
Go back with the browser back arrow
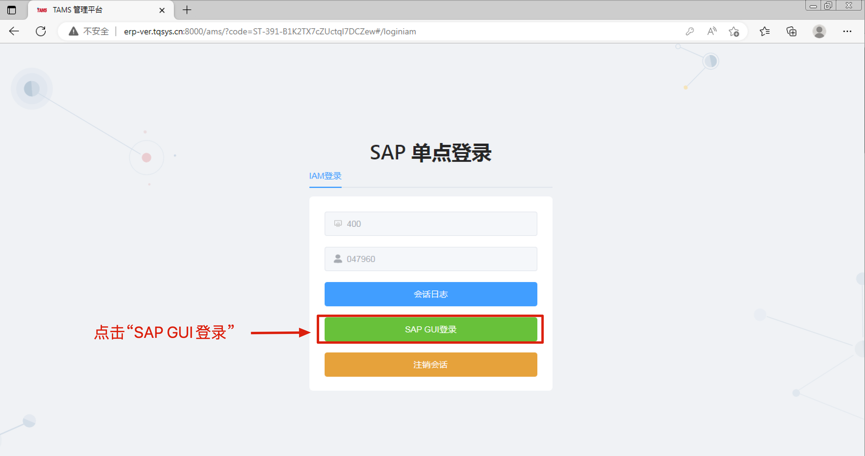click(x=14, y=31)
